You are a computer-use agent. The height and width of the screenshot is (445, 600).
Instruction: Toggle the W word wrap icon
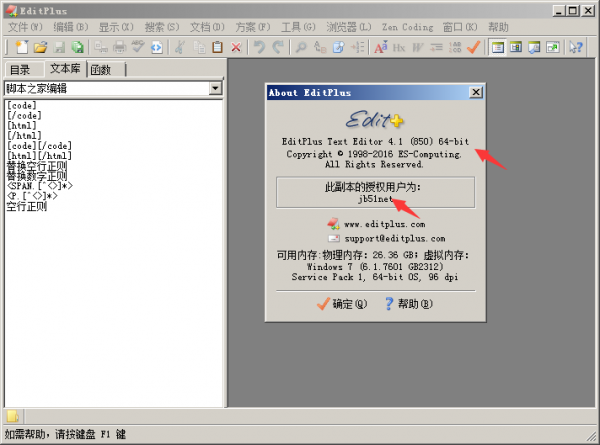click(418, 47)
